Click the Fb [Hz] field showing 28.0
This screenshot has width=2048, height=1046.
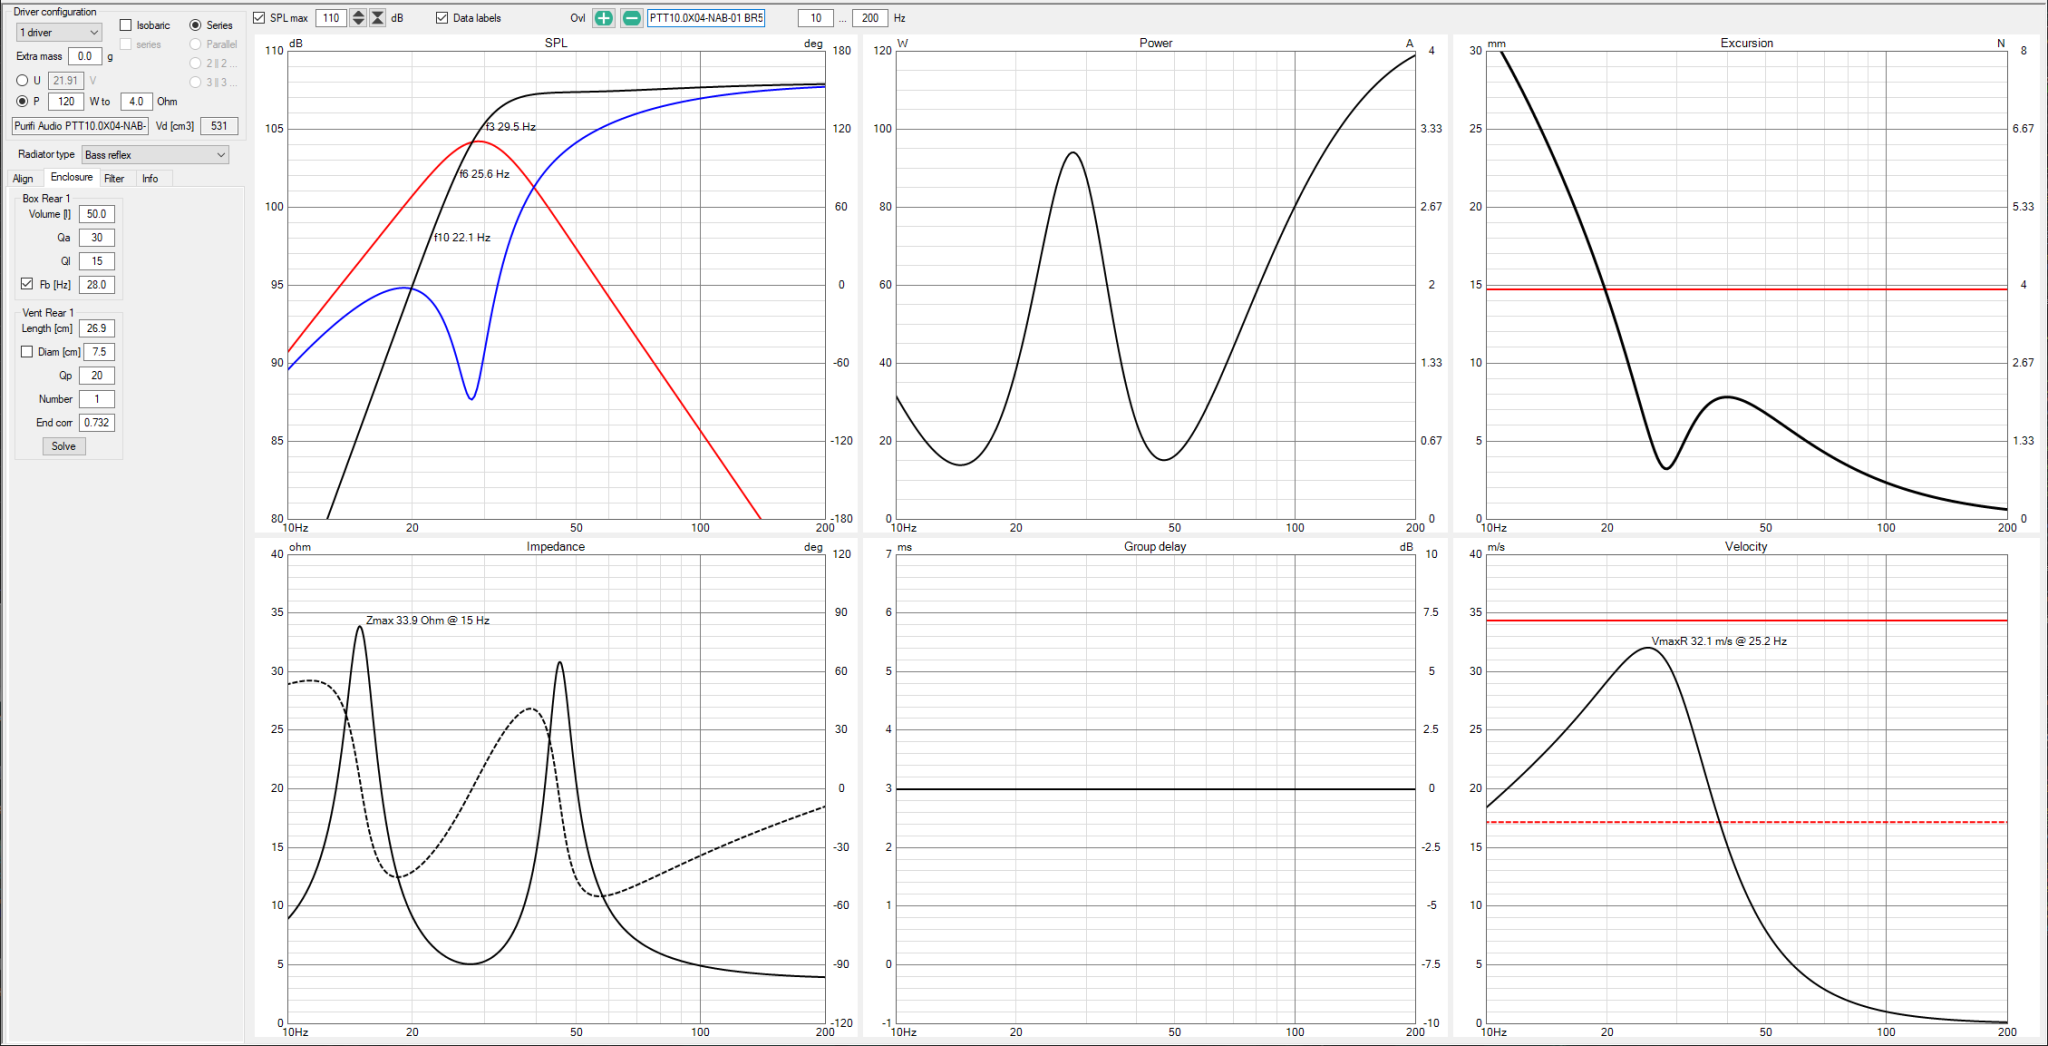tap(96, 285)
